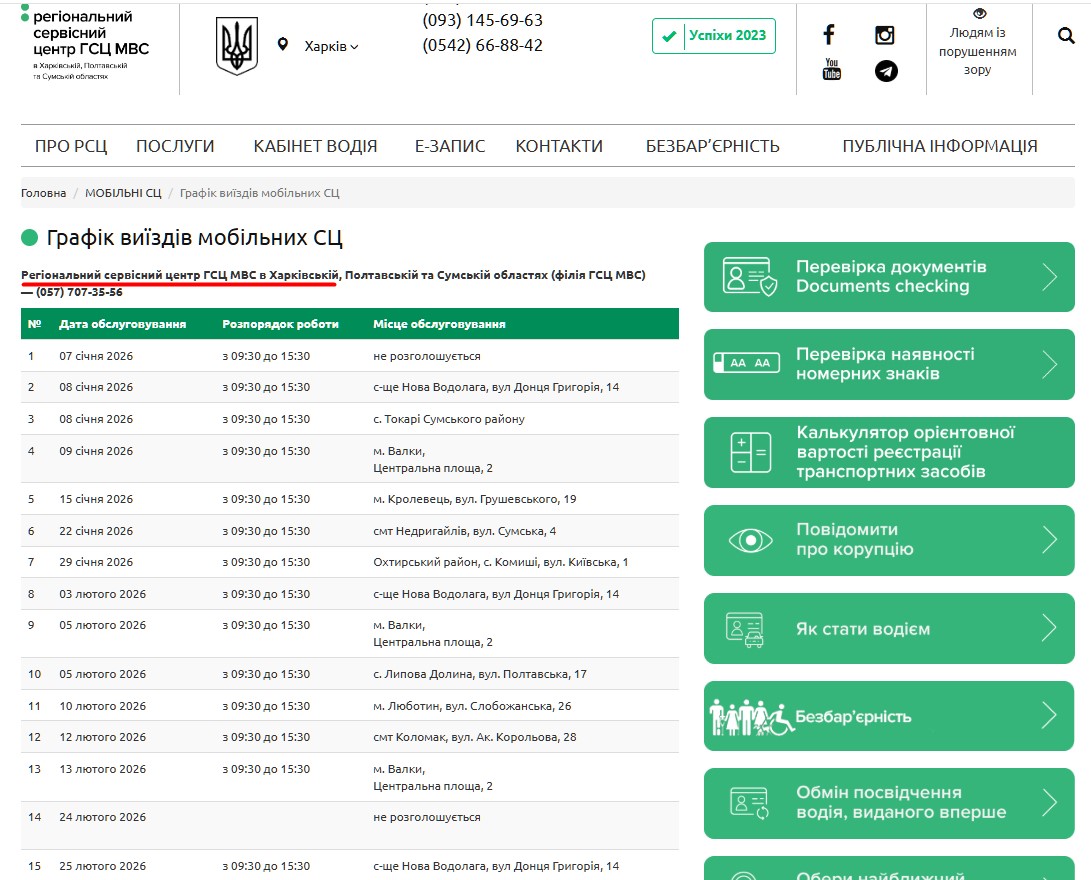Open the Instagram icon link
Screen dimensions: 1091x880
point(884,35)
